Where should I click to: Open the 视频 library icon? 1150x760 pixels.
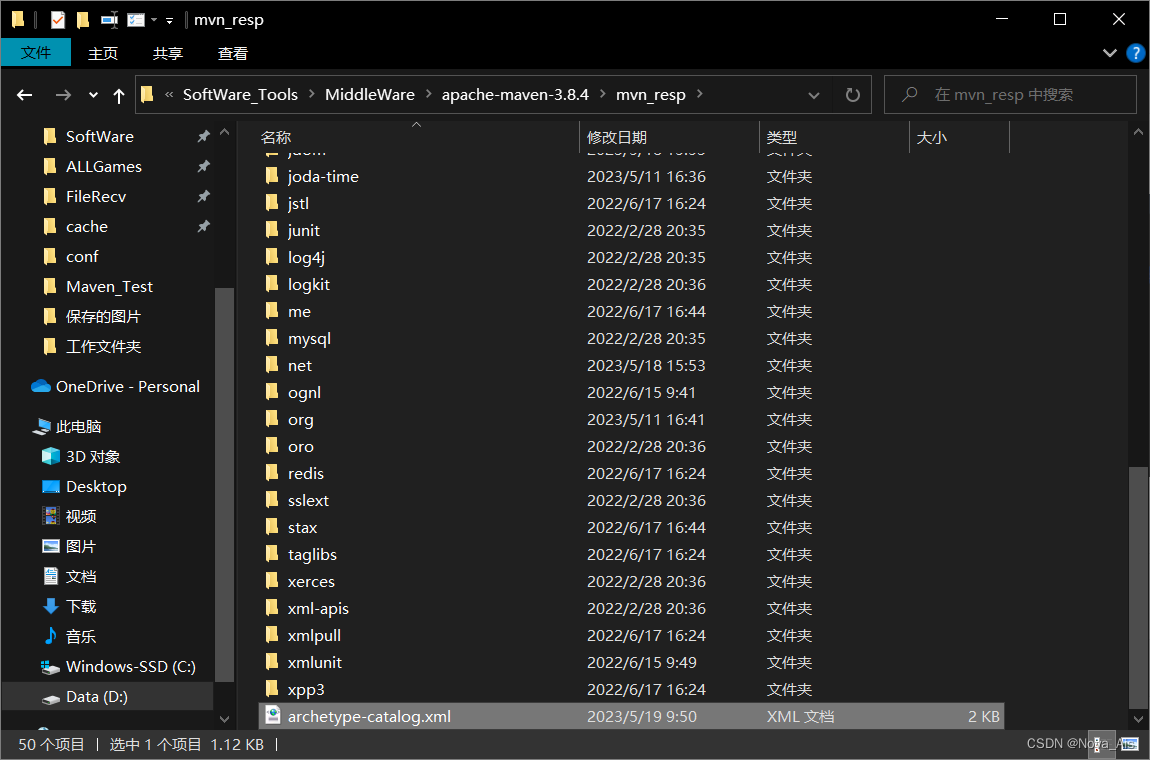(x=51, y=516)
